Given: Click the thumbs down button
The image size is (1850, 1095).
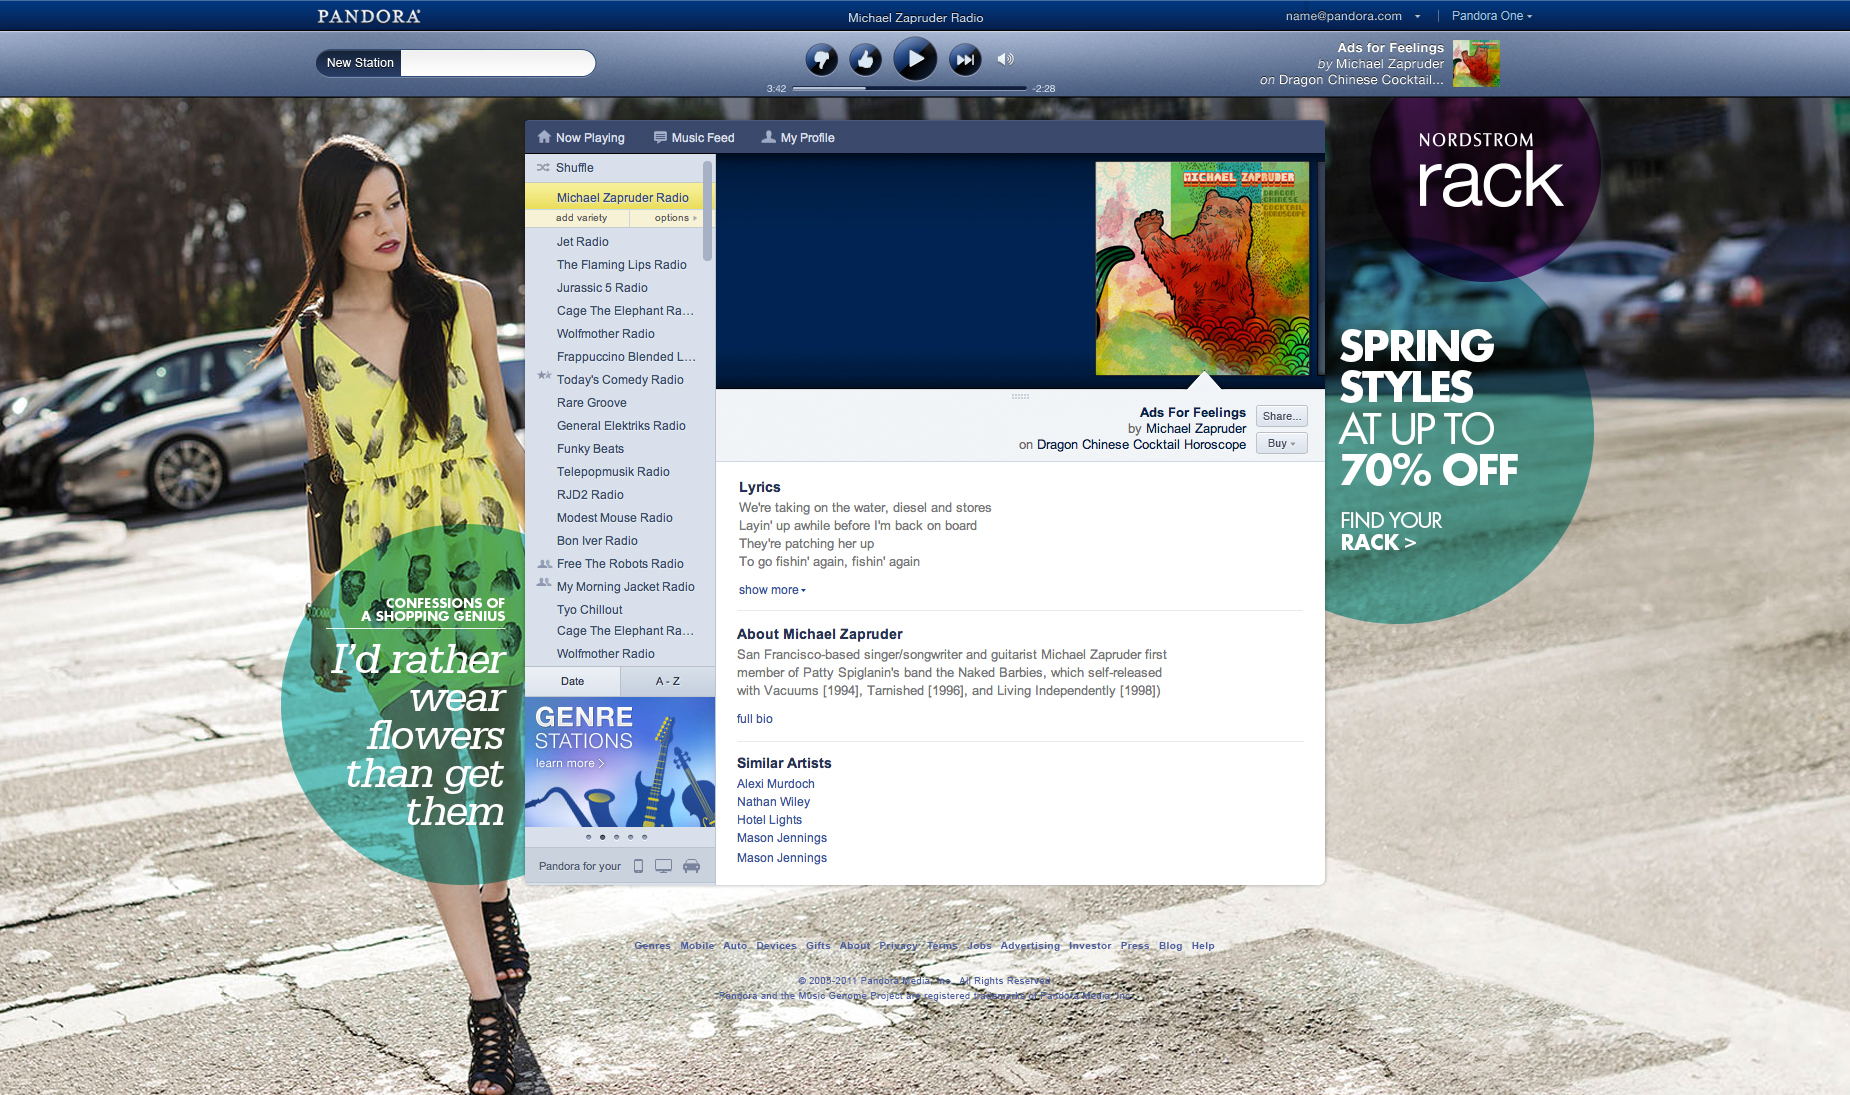Looking at the screenshot, I should pos(821,60).
